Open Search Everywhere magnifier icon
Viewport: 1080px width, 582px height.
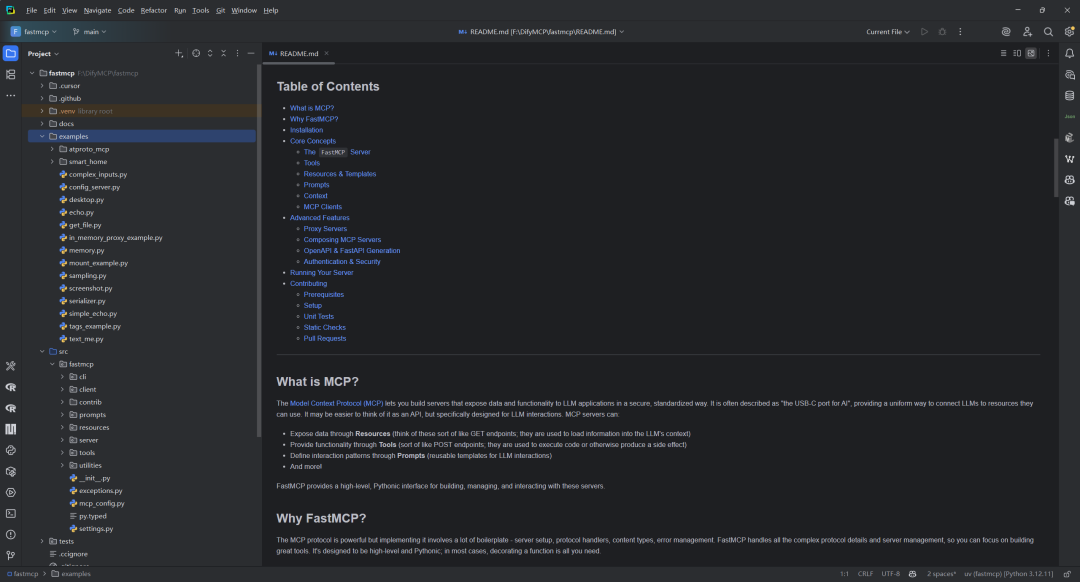1048,32
